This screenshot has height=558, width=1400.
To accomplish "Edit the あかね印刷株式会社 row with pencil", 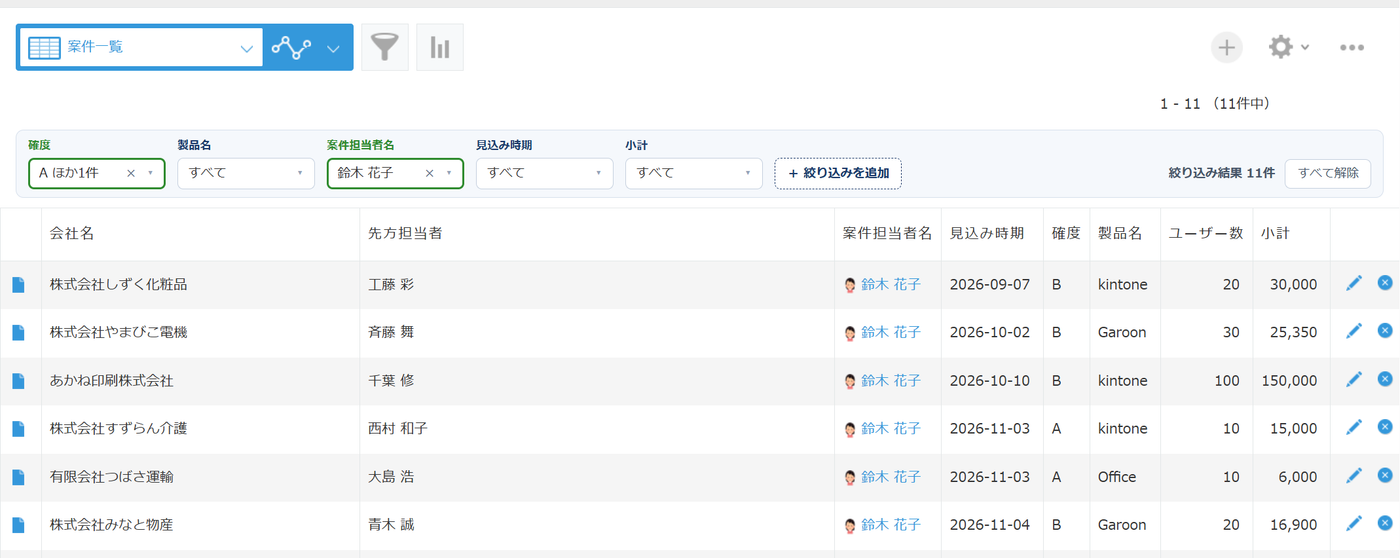I will click(1354, 379).
